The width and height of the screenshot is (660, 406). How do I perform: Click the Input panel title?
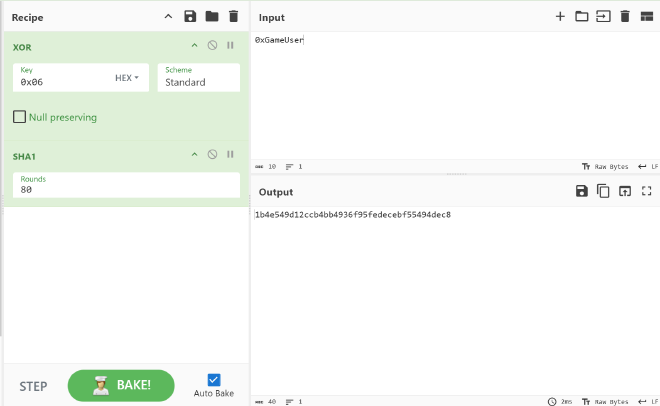pyautogui.click(x=271, y=17)
